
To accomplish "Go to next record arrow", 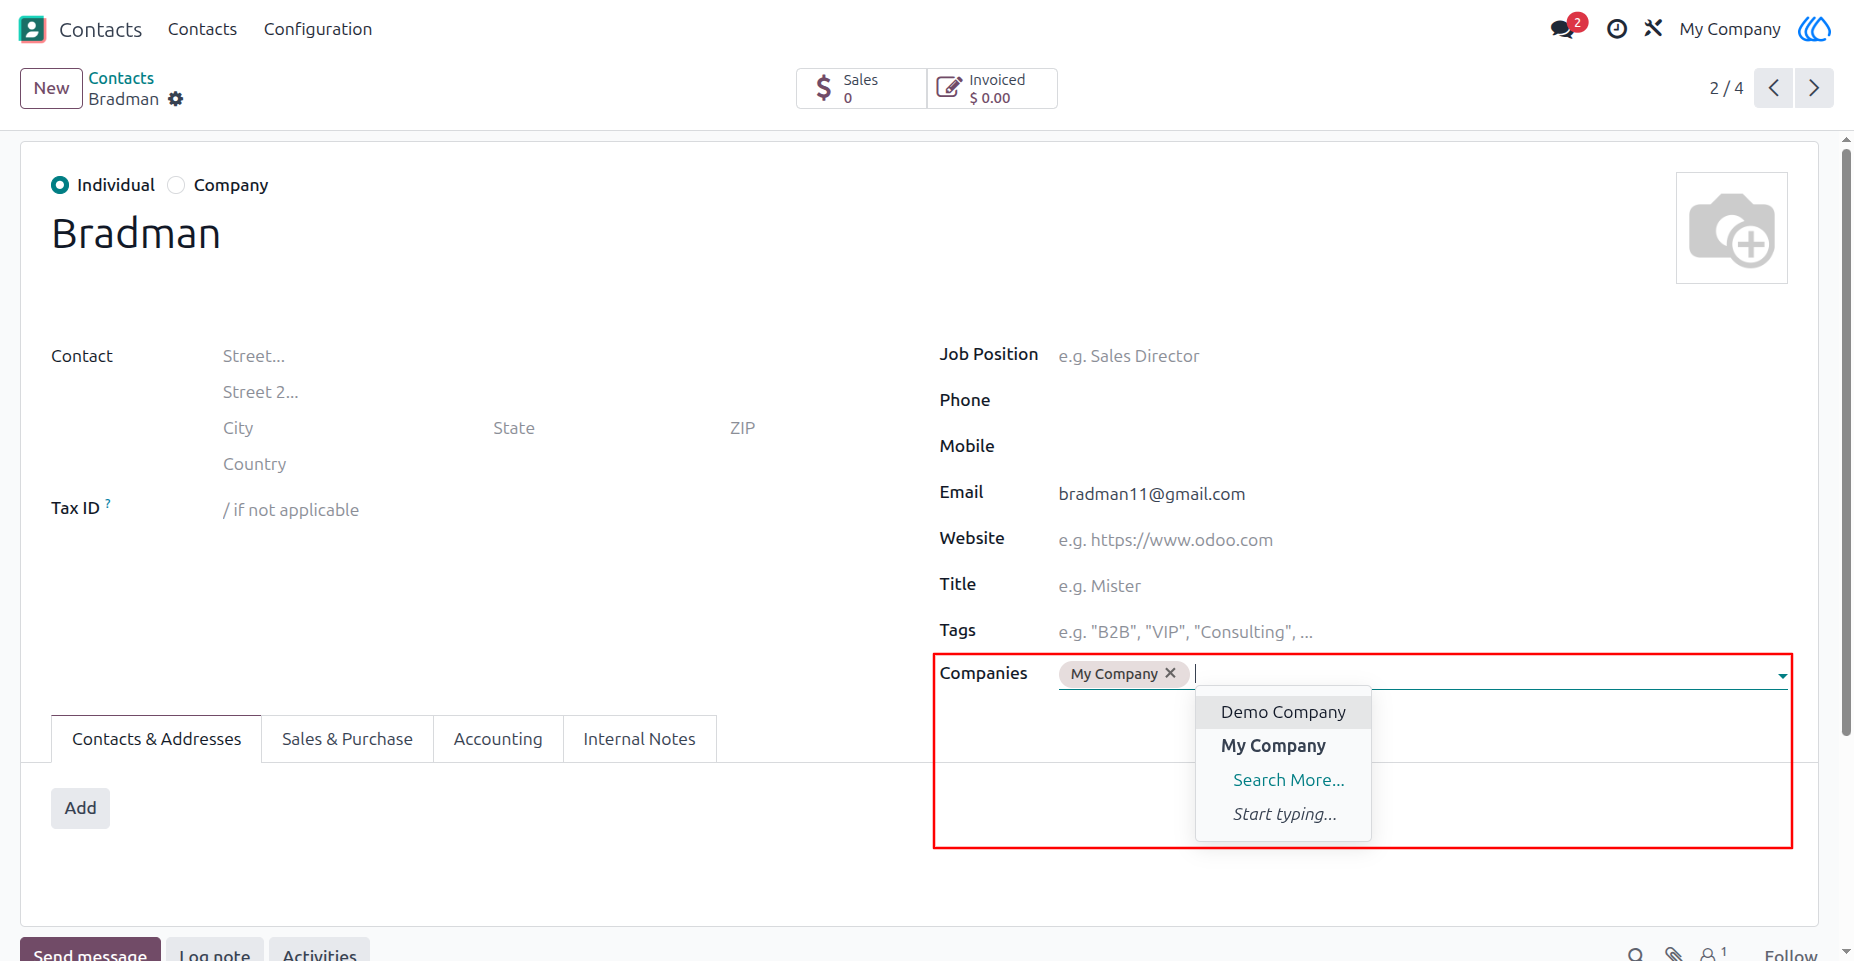I will coord(1814,88).
